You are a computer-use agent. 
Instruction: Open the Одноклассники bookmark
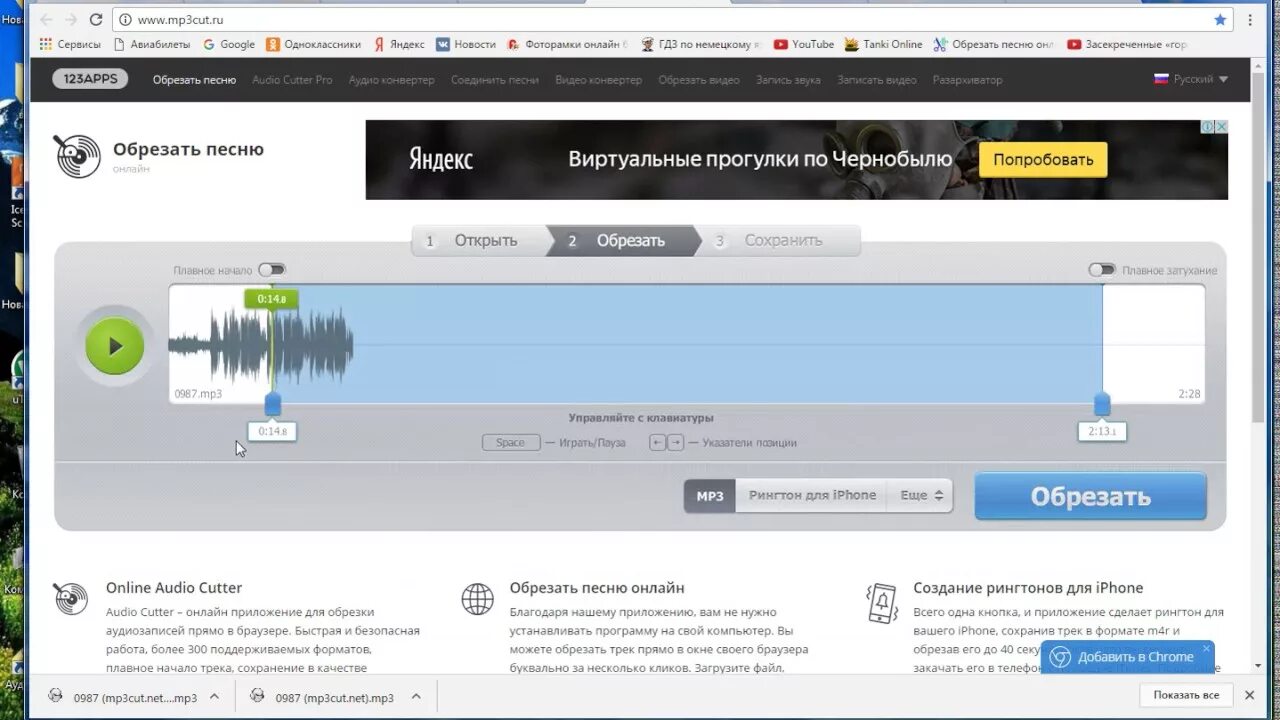pos(313,44)
